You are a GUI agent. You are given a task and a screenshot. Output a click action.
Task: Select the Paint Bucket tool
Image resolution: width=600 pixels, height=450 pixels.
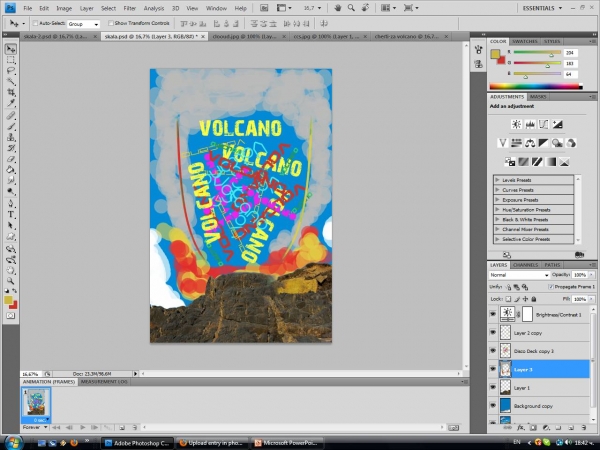11,170
